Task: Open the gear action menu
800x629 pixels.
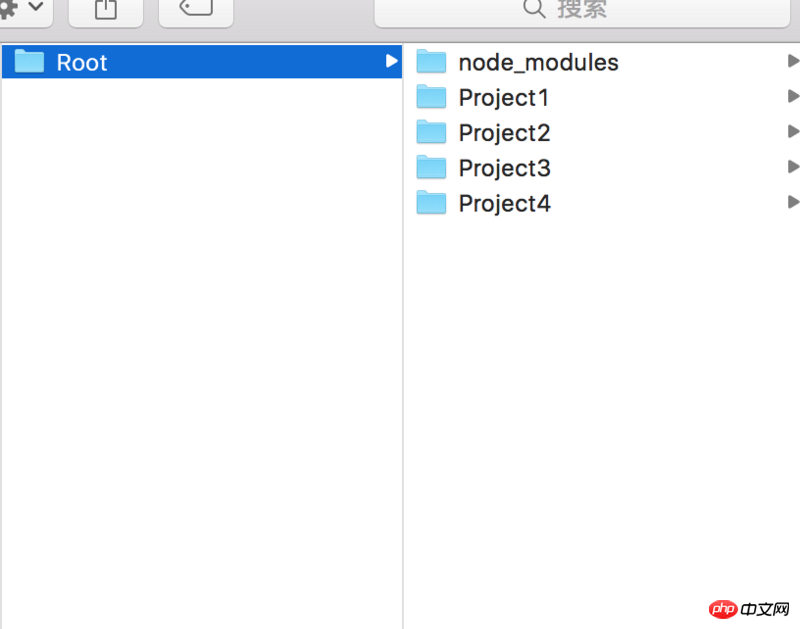Action: click(x=20, y=9)
